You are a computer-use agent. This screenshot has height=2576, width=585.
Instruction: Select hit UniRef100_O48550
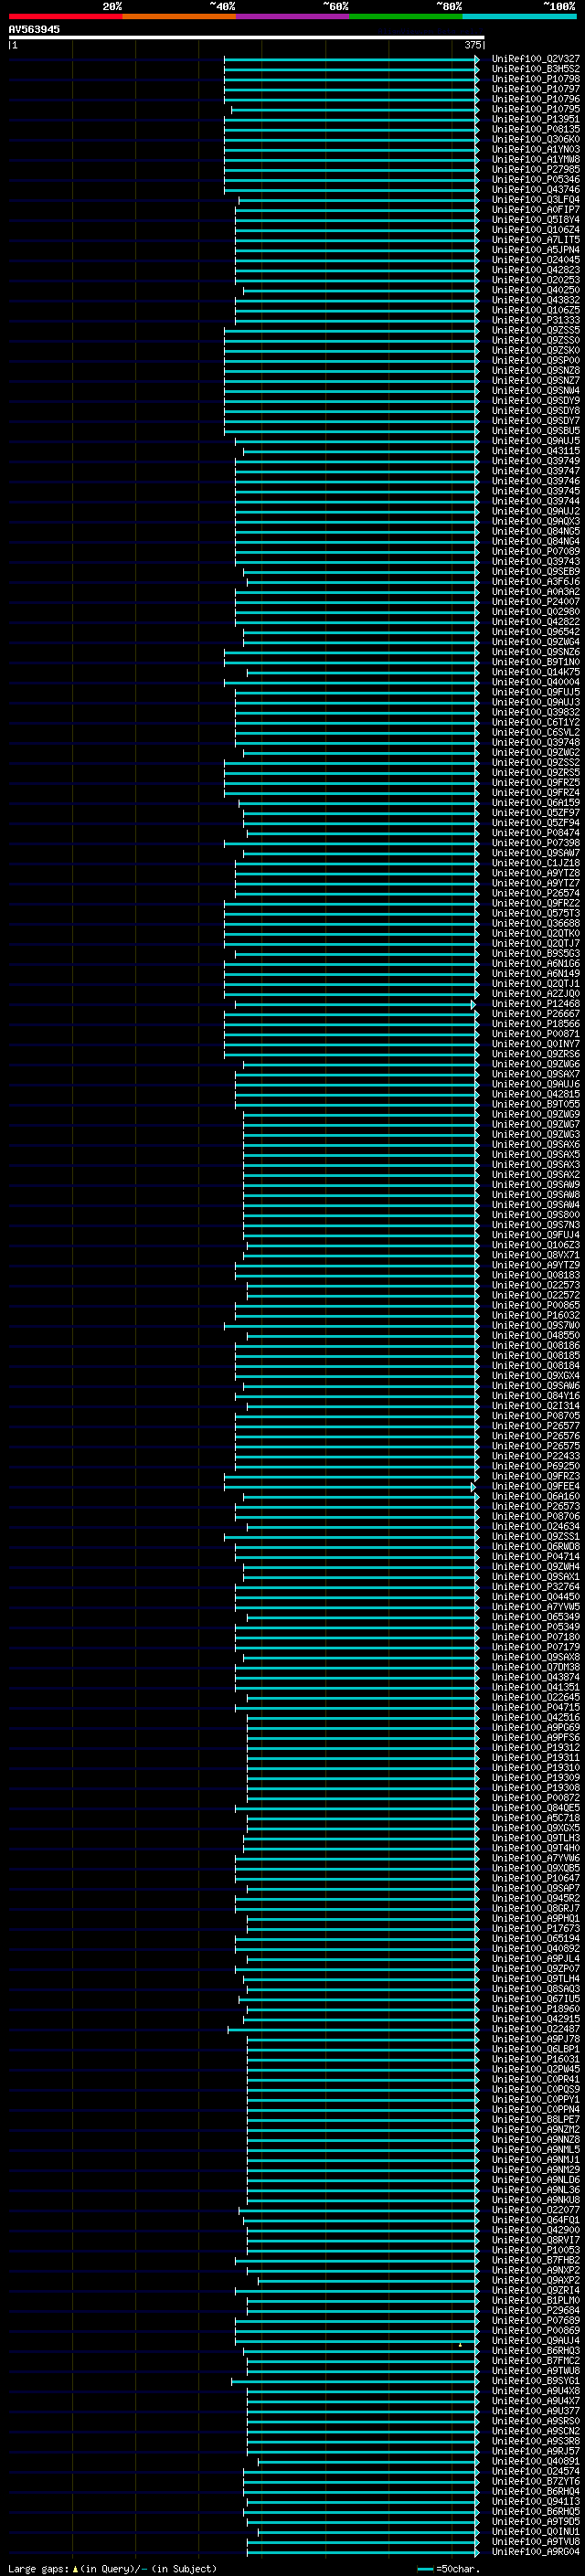point(535,1335)
